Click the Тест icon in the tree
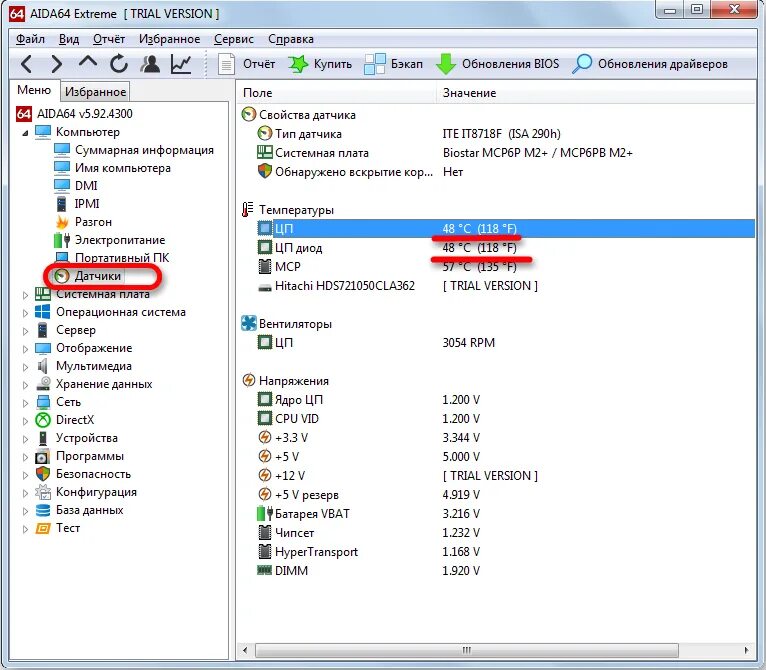The image size is (766, 670). click(x=43, y=528)
